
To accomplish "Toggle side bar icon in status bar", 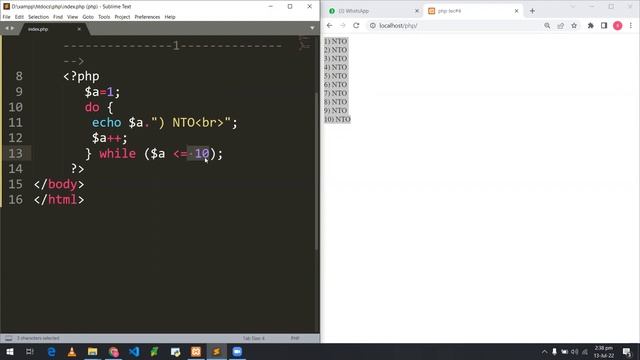I will pyautogui.click(x=8, y=338).
